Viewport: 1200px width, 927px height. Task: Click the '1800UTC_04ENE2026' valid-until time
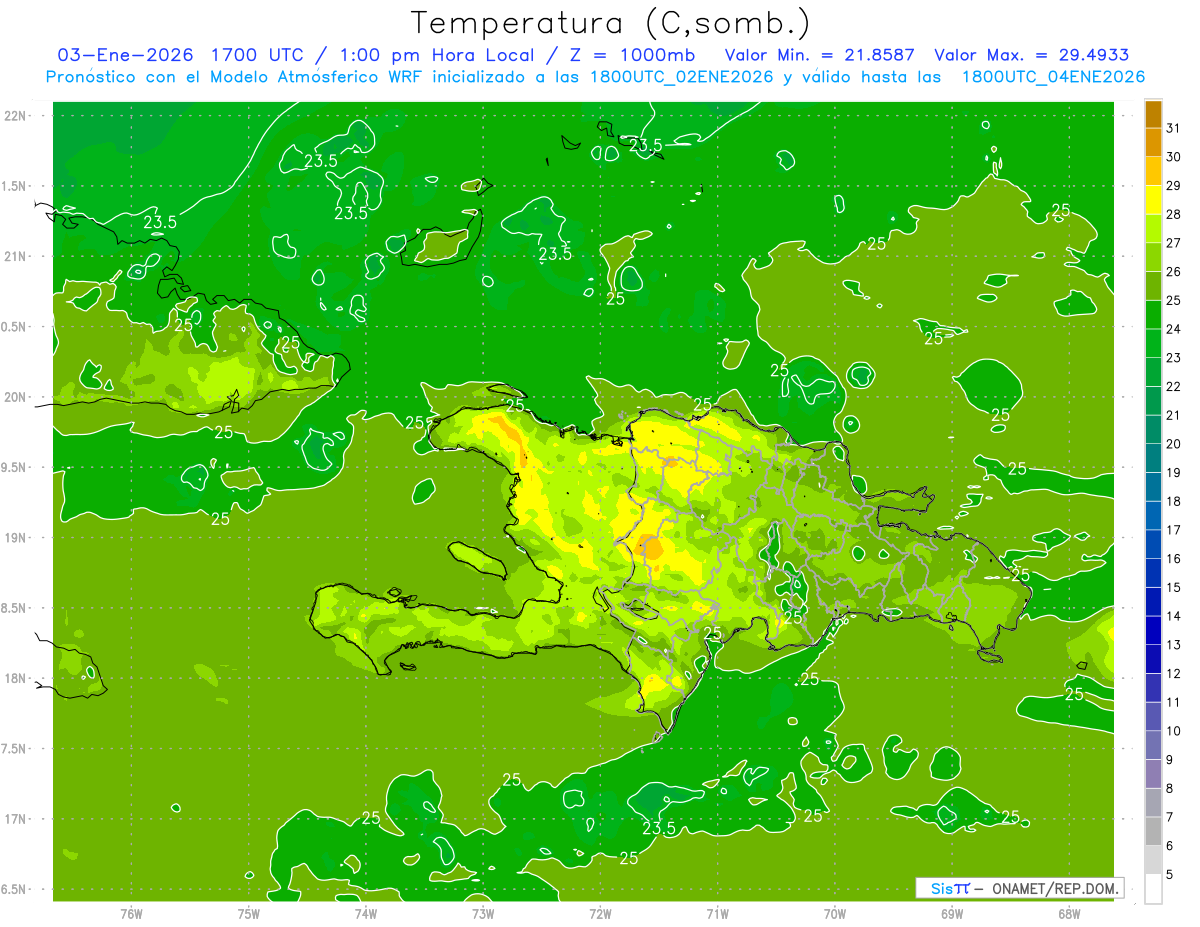click(x=1053, y=77)
